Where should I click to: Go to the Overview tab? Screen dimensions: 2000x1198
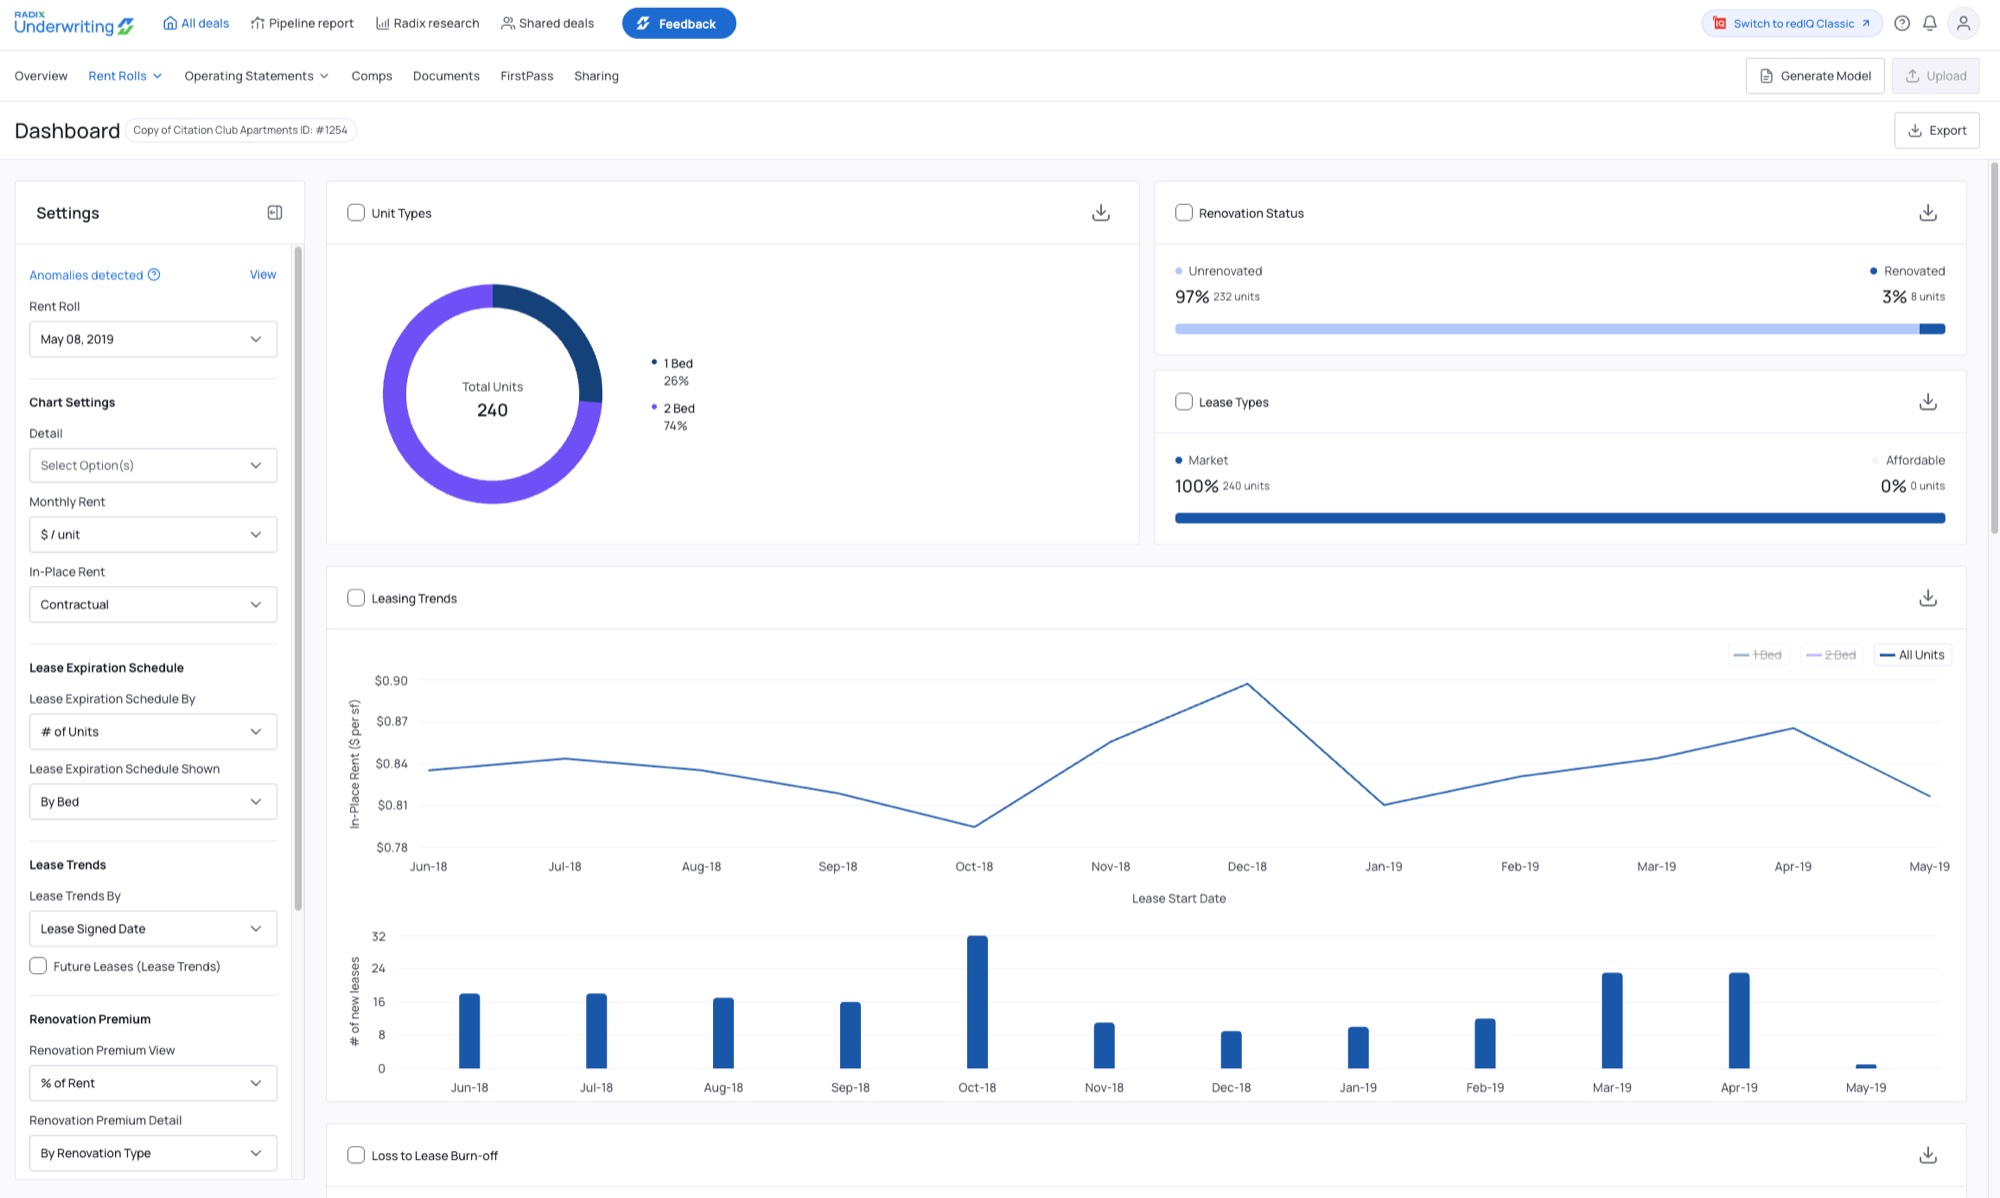[x=41, y=76]
